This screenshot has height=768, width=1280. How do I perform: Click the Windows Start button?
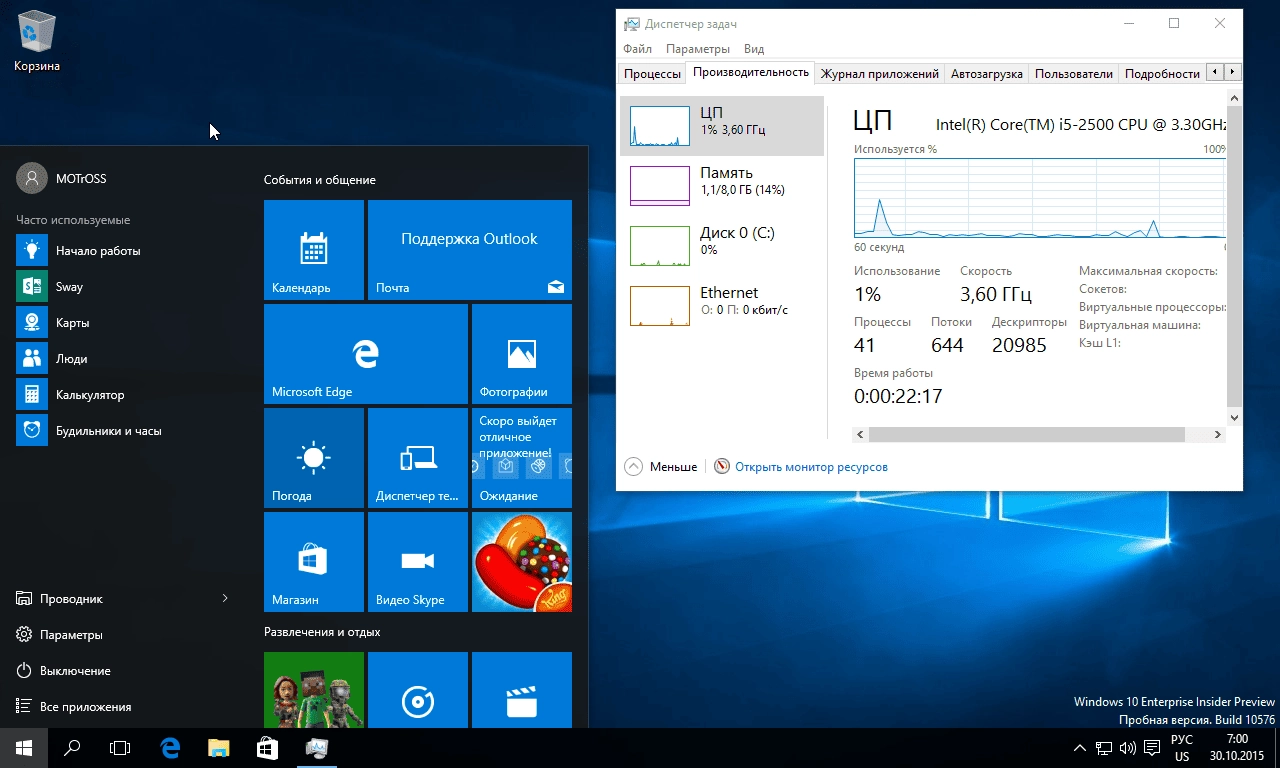click(x=24, y=748)
